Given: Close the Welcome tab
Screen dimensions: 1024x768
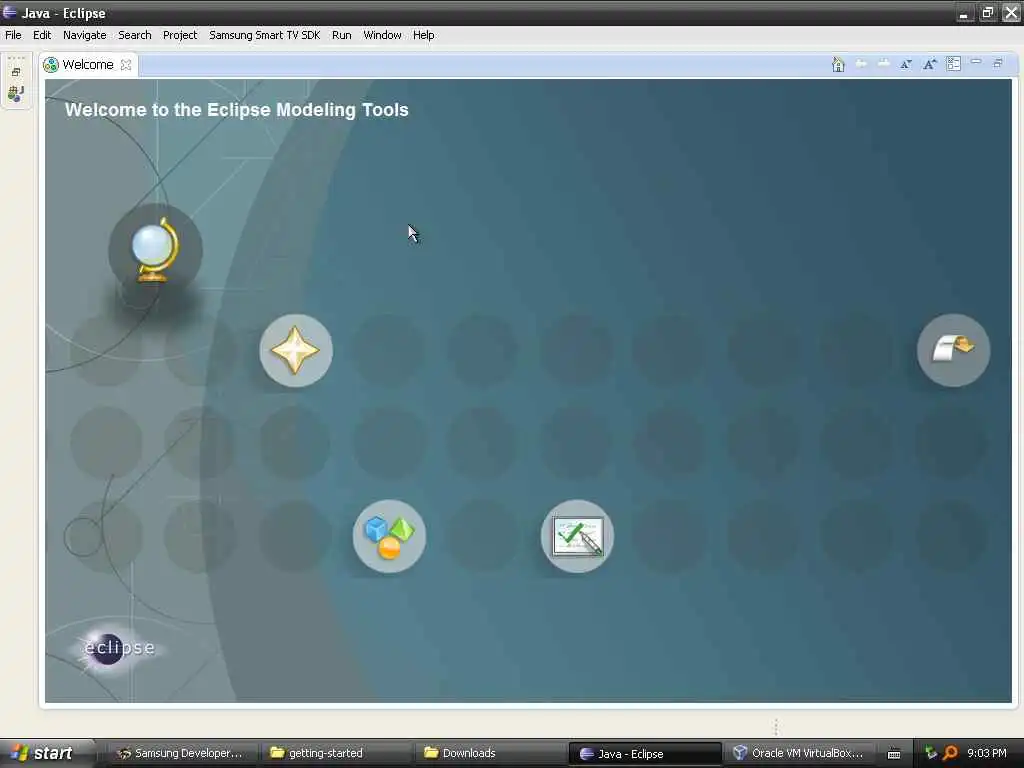Looking at the screenshot, I should click(126, 65).
